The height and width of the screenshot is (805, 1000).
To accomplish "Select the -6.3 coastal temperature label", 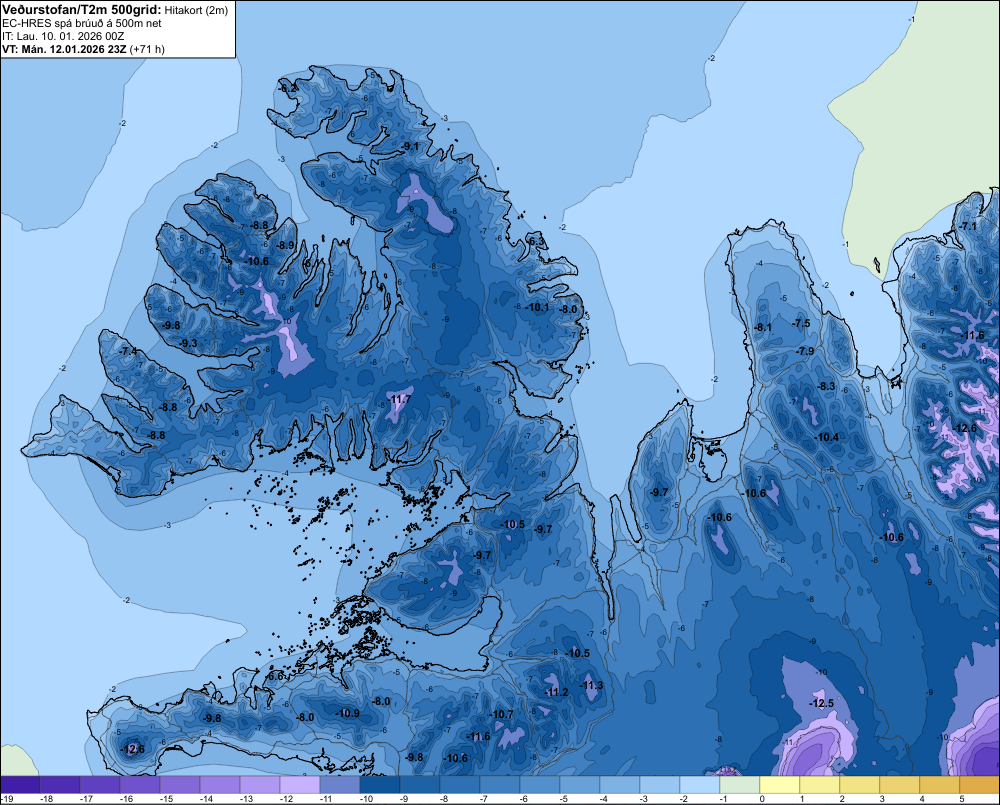I will click(x=536, y=241).
